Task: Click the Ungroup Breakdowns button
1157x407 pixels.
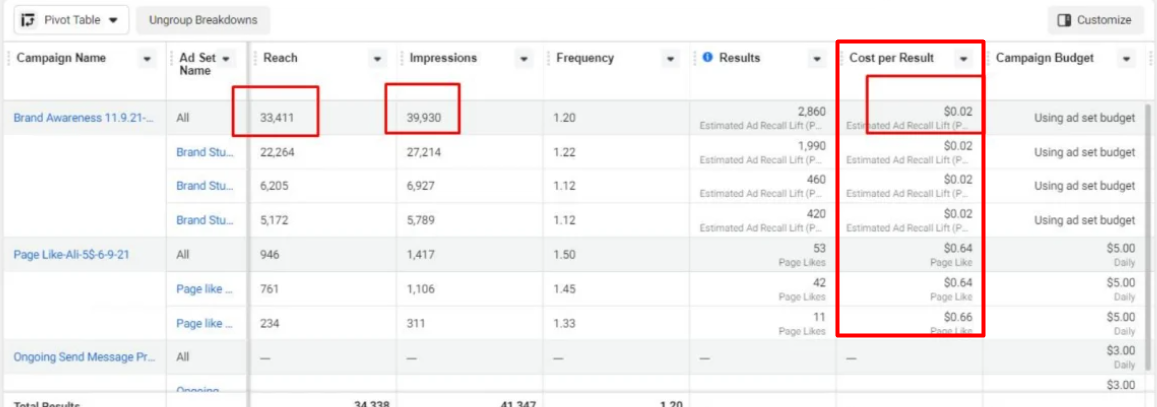Action: point(203,20)
